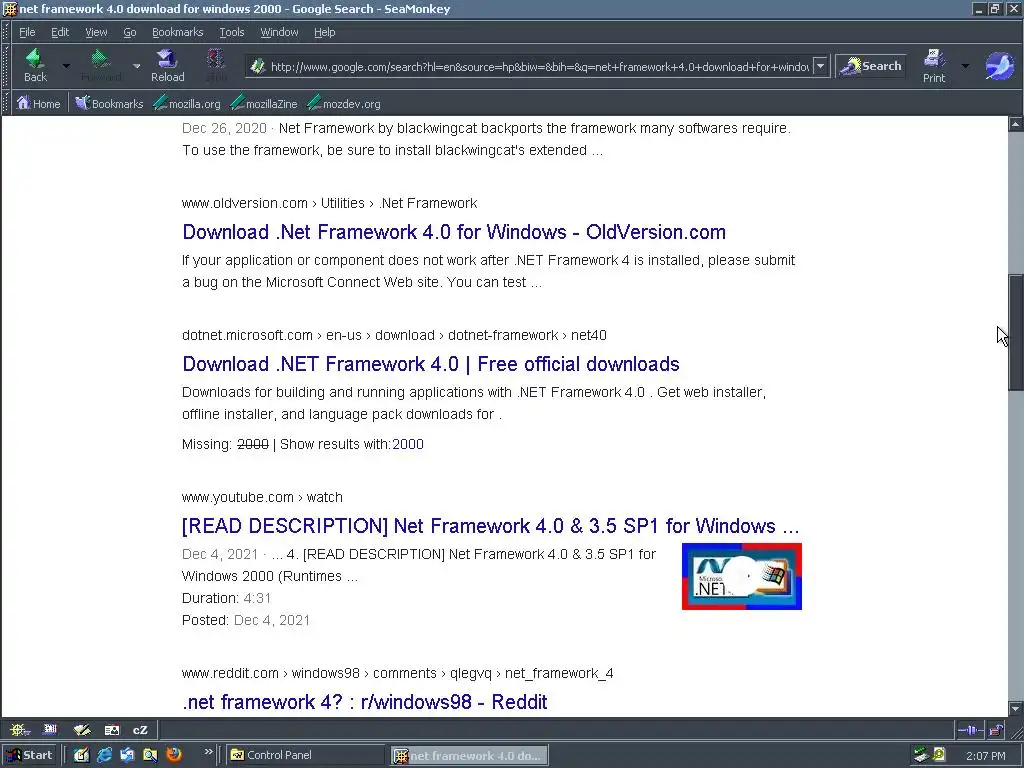Click the 2:07 PM clock
This screenshot has width=1024, height=768.
985,756
